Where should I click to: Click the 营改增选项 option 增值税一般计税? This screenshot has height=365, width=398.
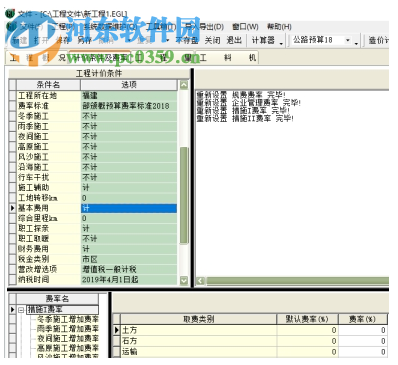(129, 269)
